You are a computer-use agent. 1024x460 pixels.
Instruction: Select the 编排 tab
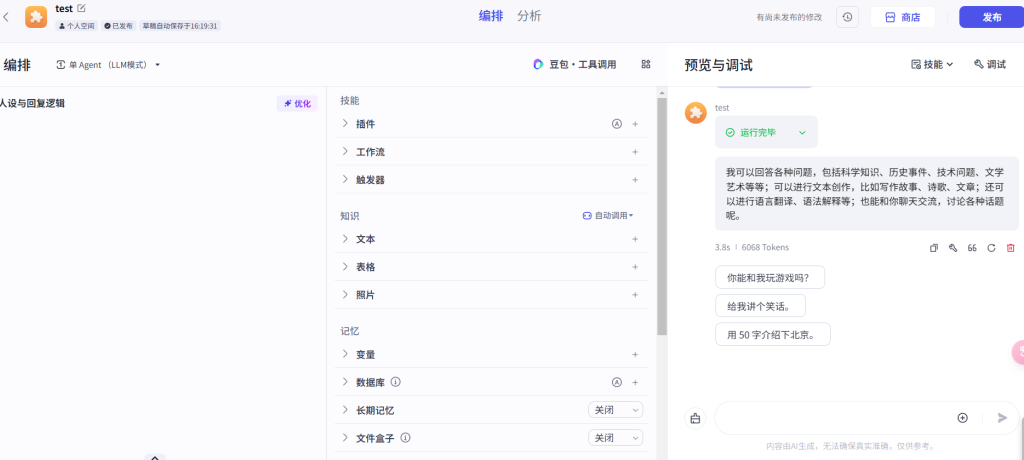point(491,16)
